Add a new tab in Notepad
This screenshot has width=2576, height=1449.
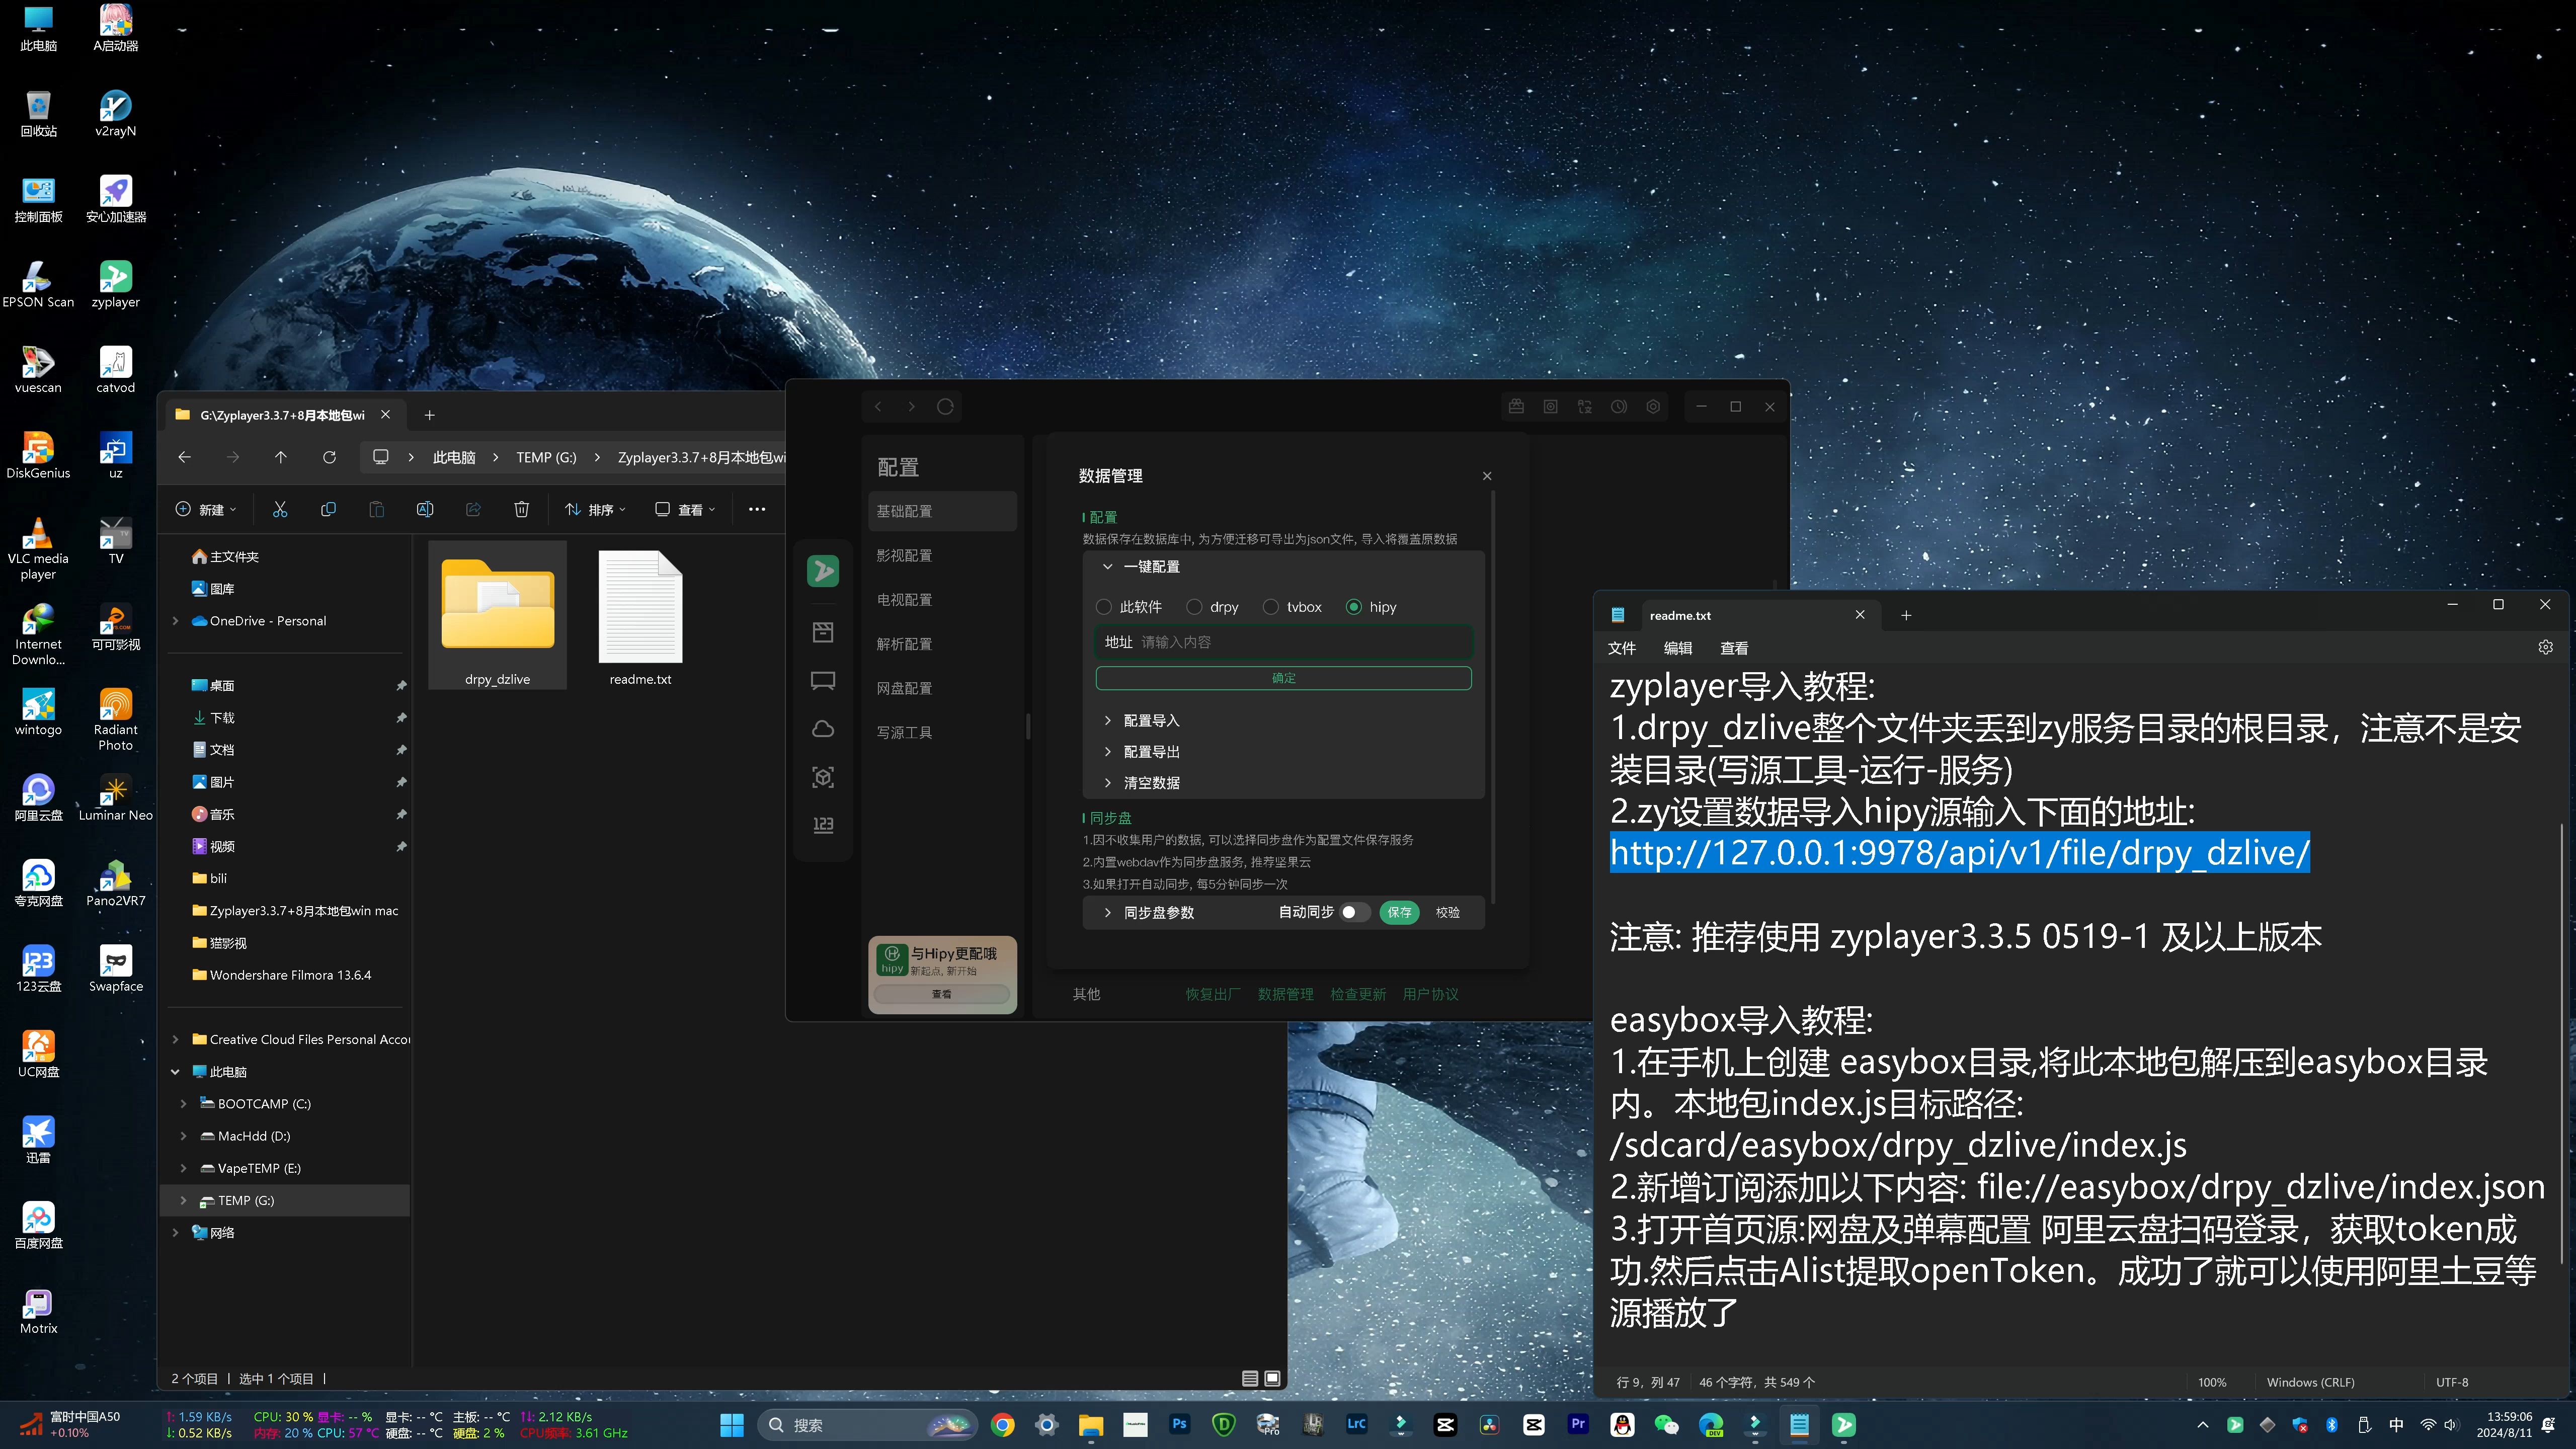click(x=1905, y=615)
